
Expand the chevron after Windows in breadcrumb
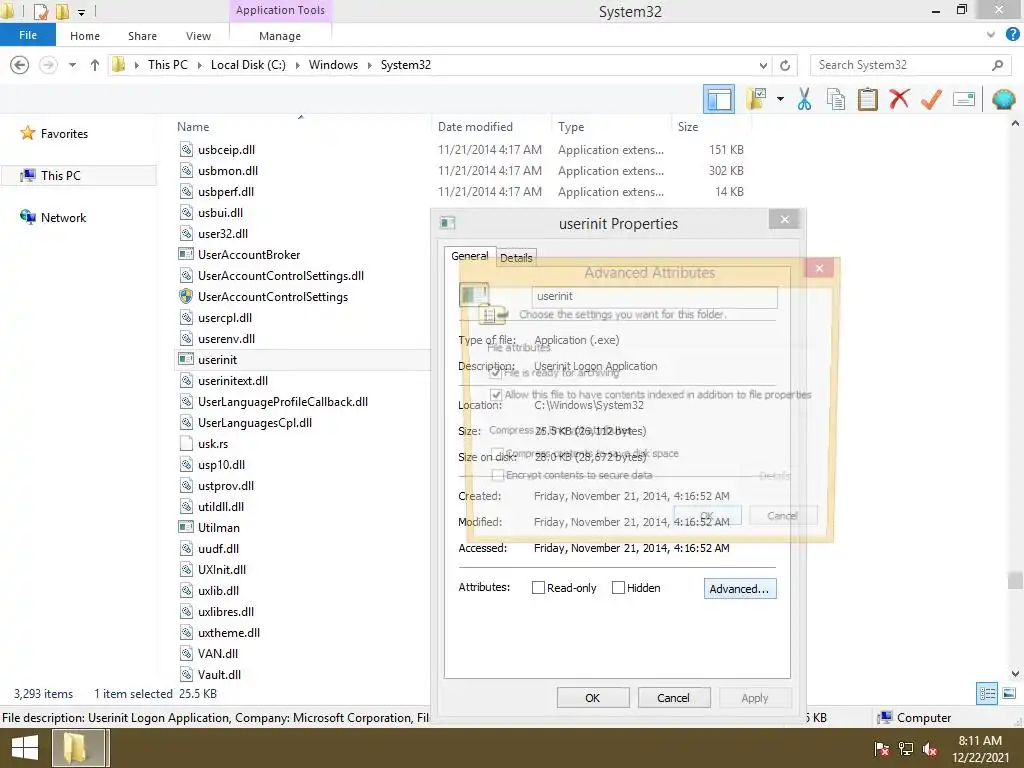tap(369, 65)
